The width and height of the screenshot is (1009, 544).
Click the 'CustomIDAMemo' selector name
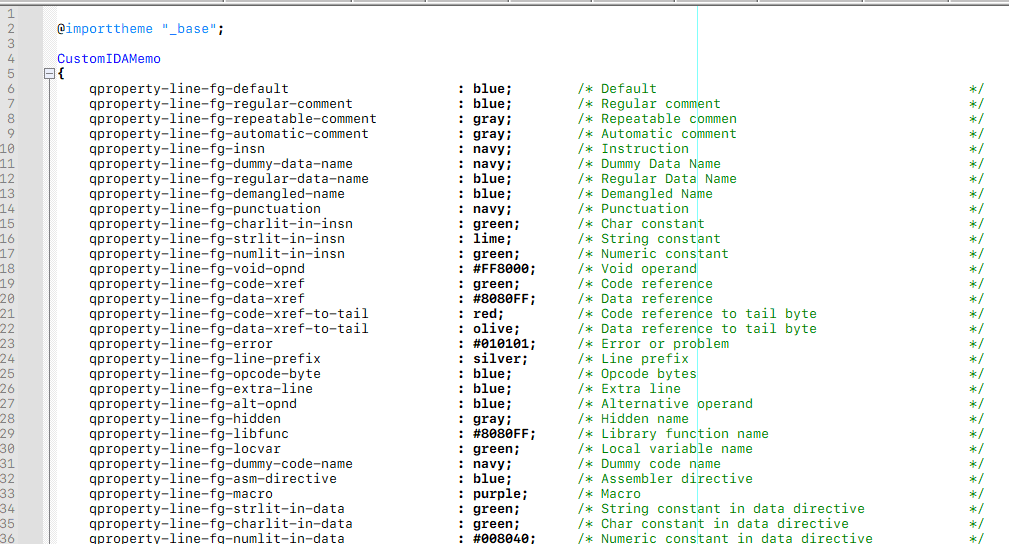(x=109, y=59)
